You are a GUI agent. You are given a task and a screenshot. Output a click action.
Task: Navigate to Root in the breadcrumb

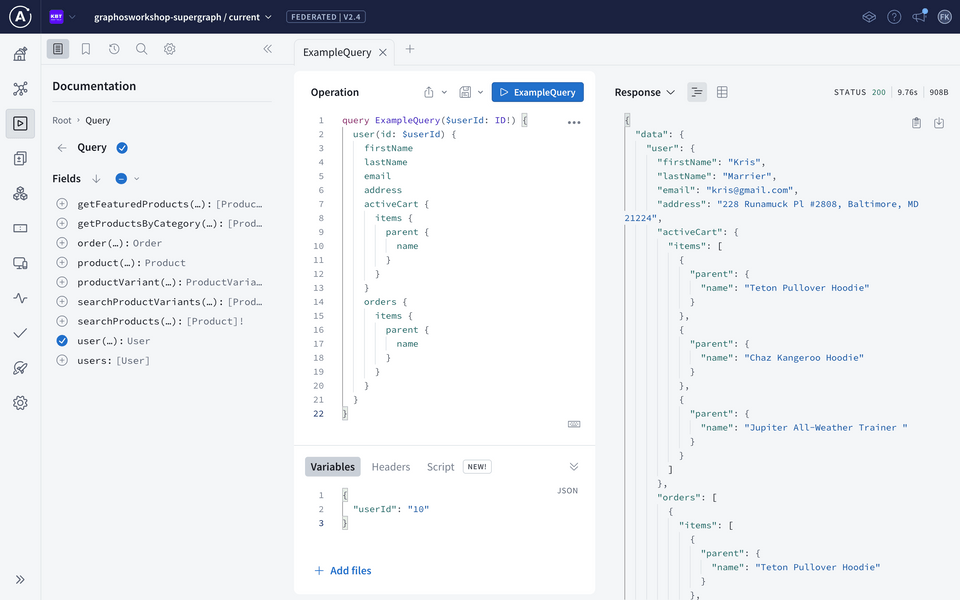(62, 121)
